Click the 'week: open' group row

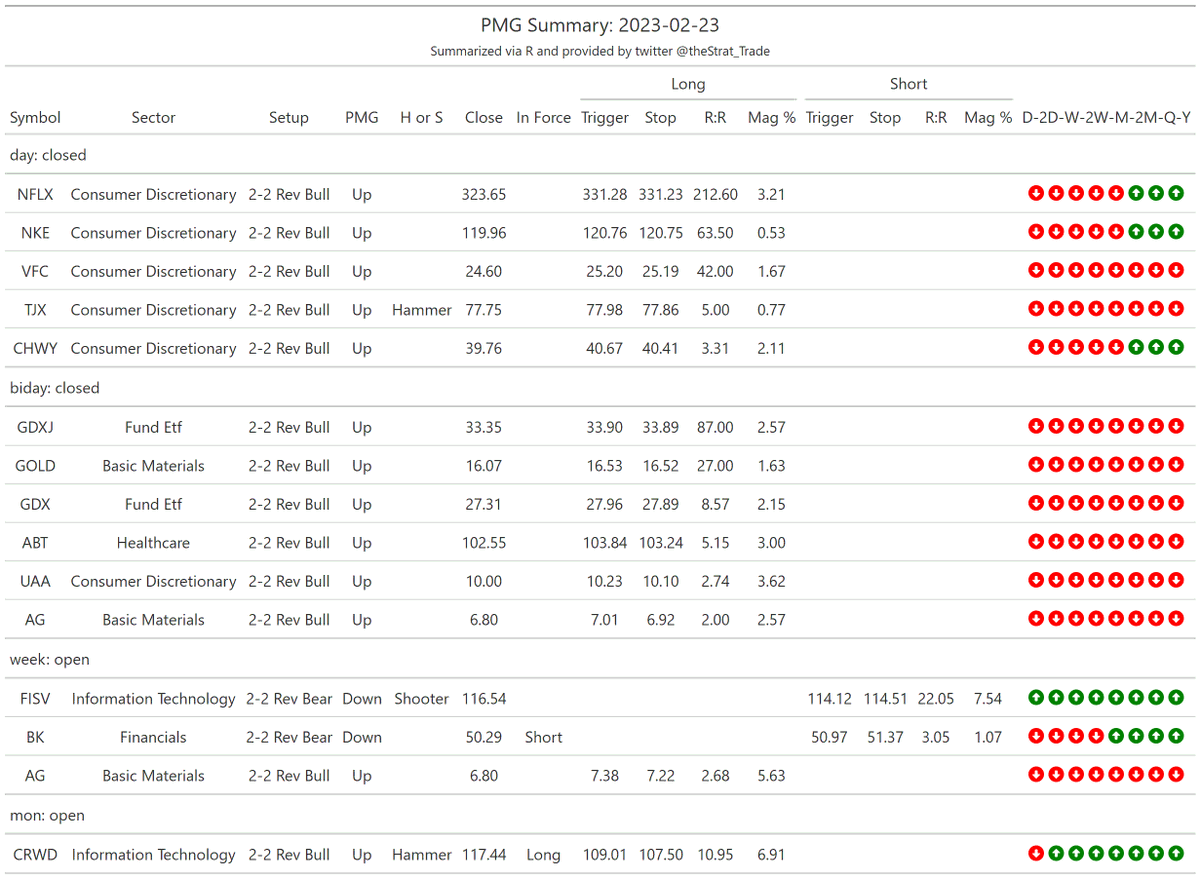tap(600, 660)
